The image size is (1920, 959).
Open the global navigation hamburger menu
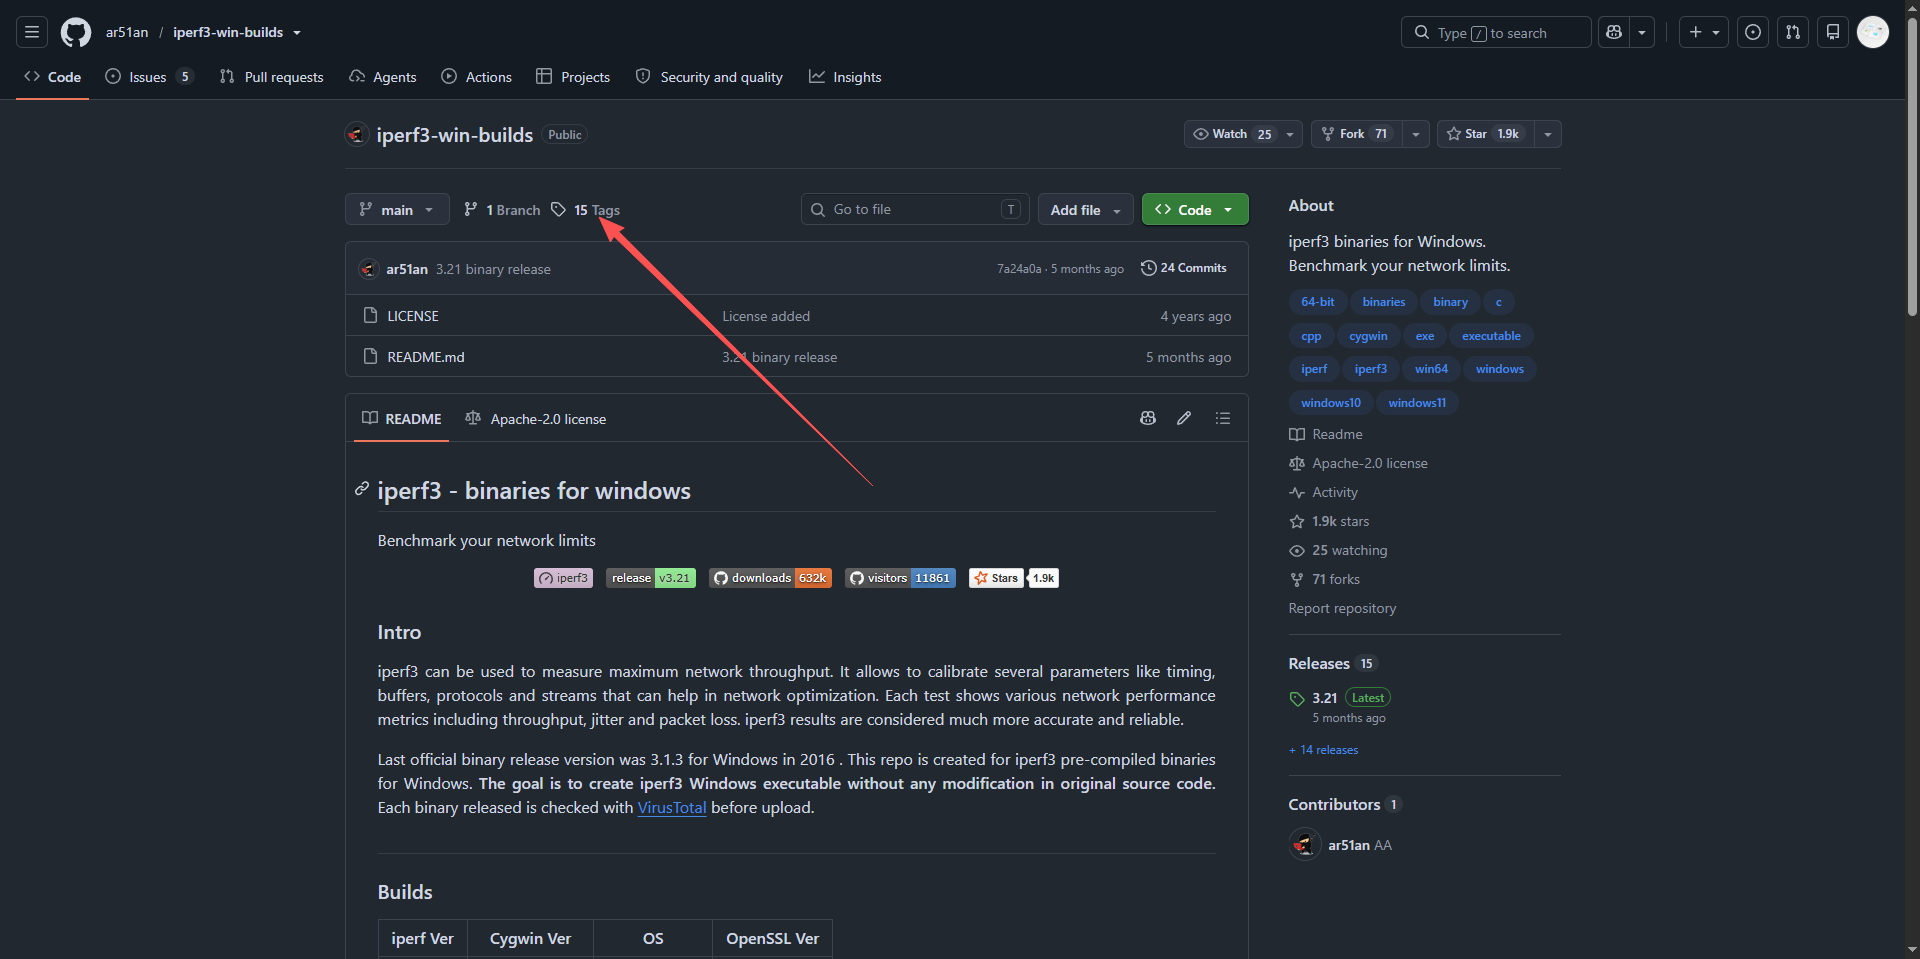[x=32, y=33]
